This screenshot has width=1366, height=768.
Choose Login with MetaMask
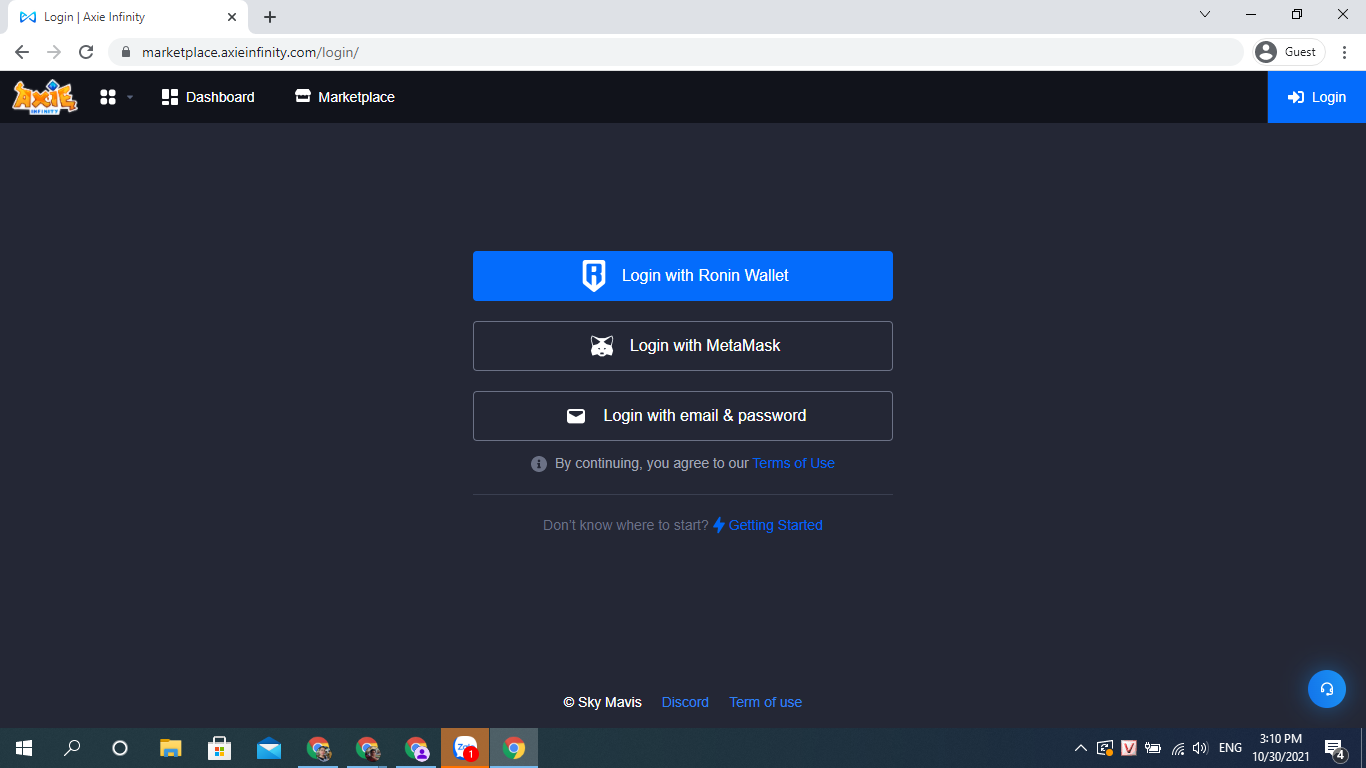pos(683,346)
